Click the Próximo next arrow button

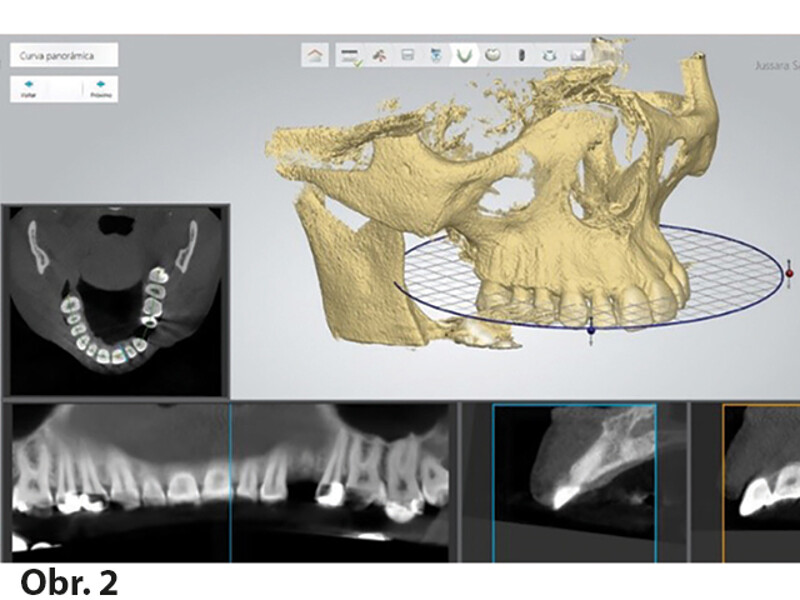click(100, 89)
